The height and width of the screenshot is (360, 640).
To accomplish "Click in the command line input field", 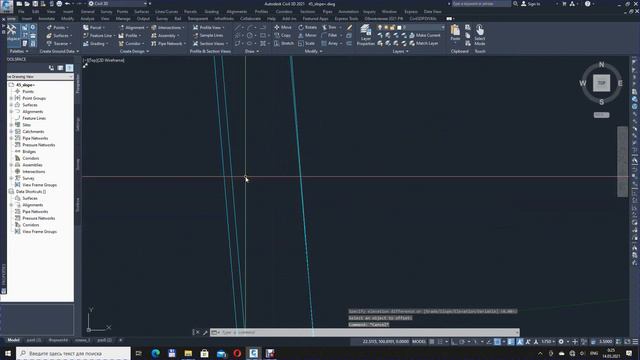I will click(364, 333).
